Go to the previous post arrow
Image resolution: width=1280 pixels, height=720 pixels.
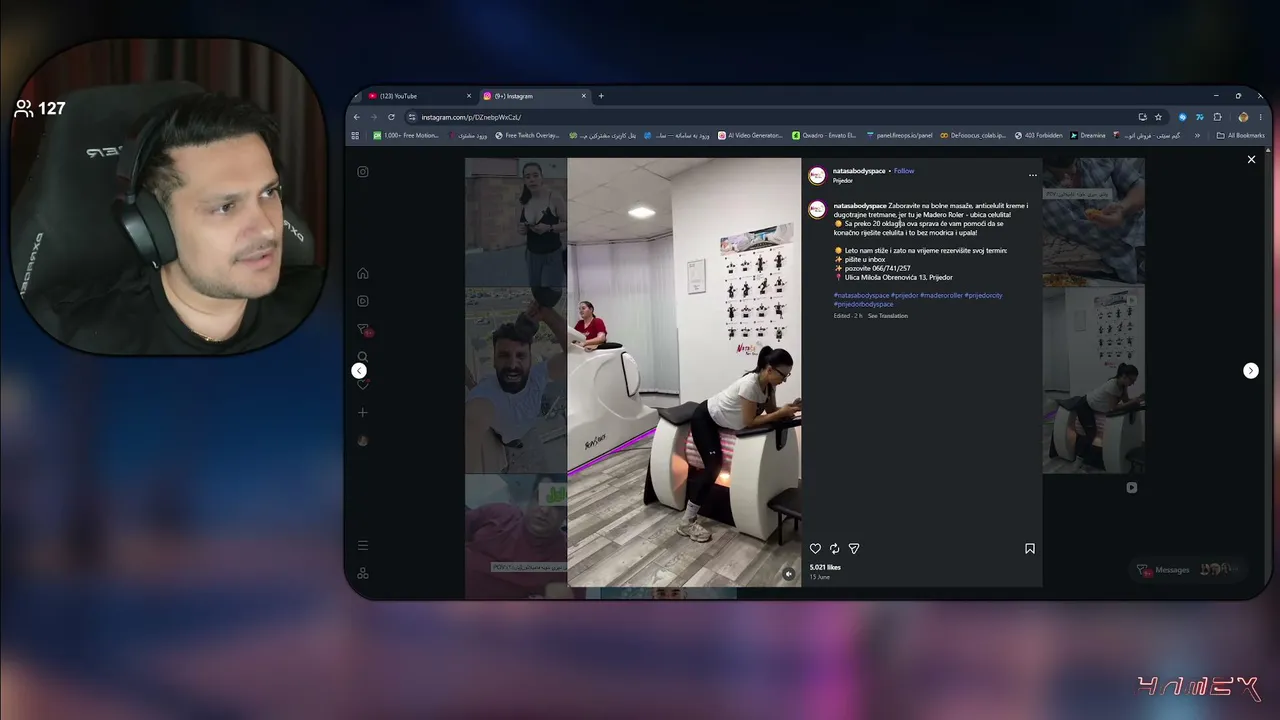coord(359,371)
